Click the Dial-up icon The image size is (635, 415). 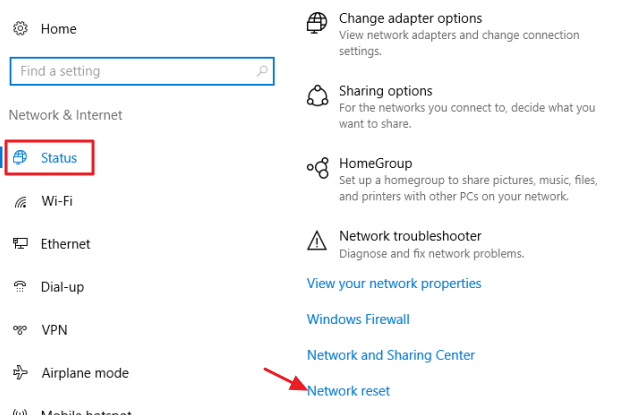click(x=20, y=287)
